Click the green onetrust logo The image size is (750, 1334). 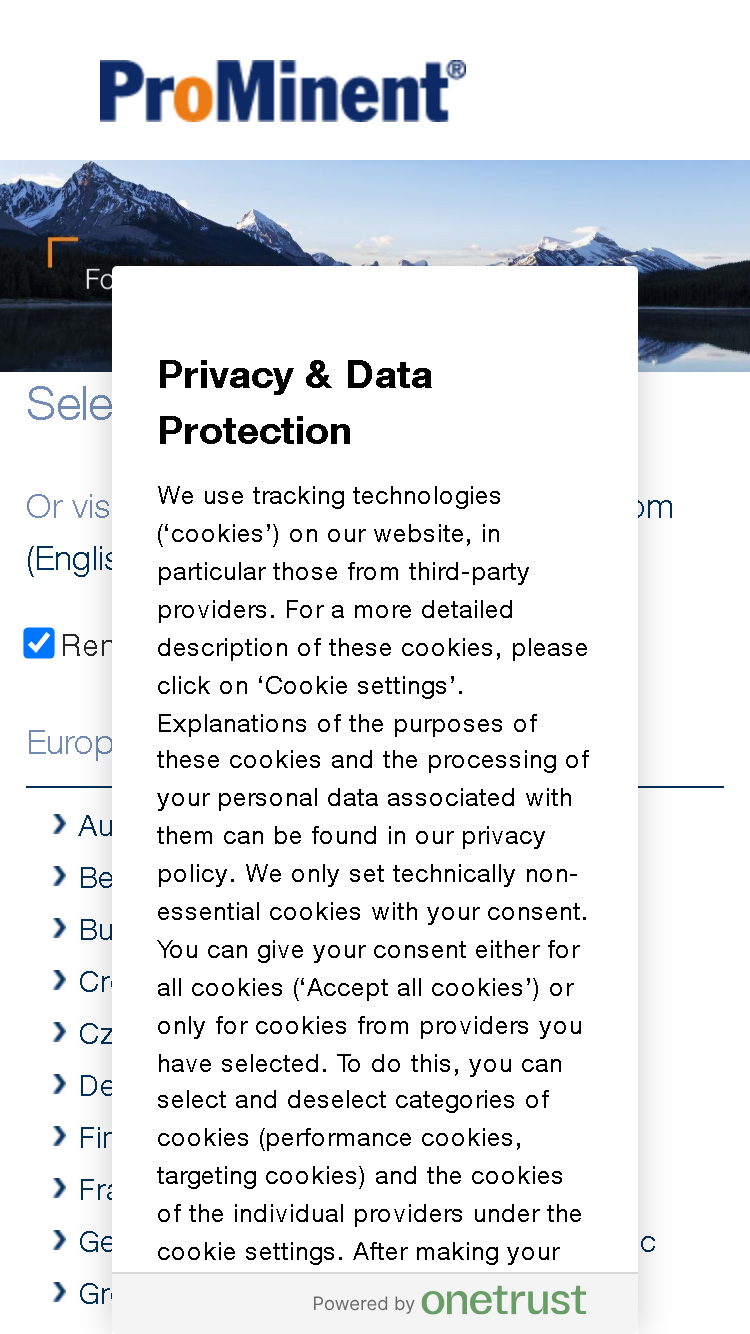pyautogui.click(x=503, y=1301)
